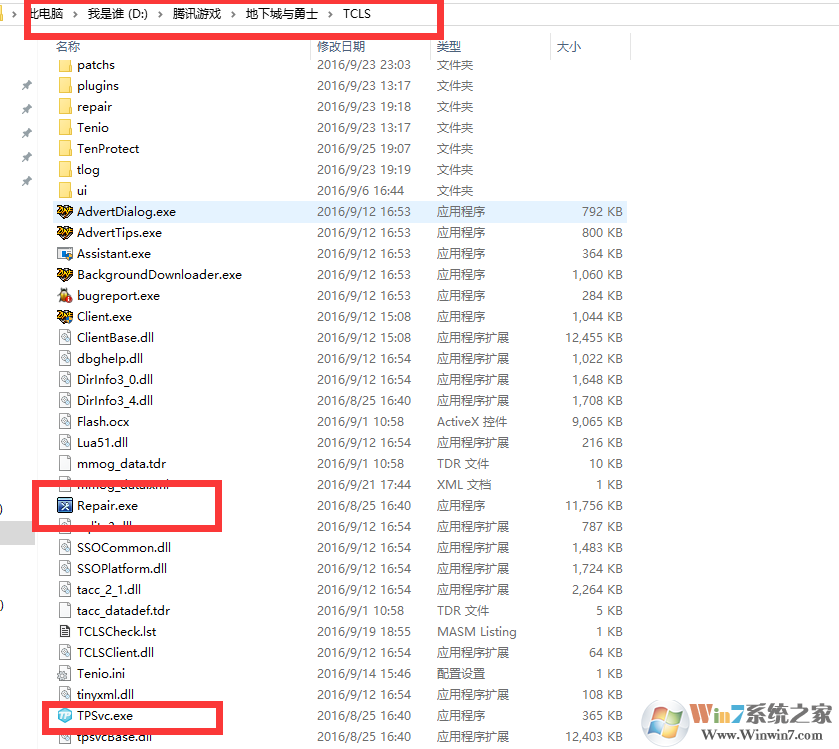Select file name TCLSClient.dll

pyautogui.click(x=116, y=653)
